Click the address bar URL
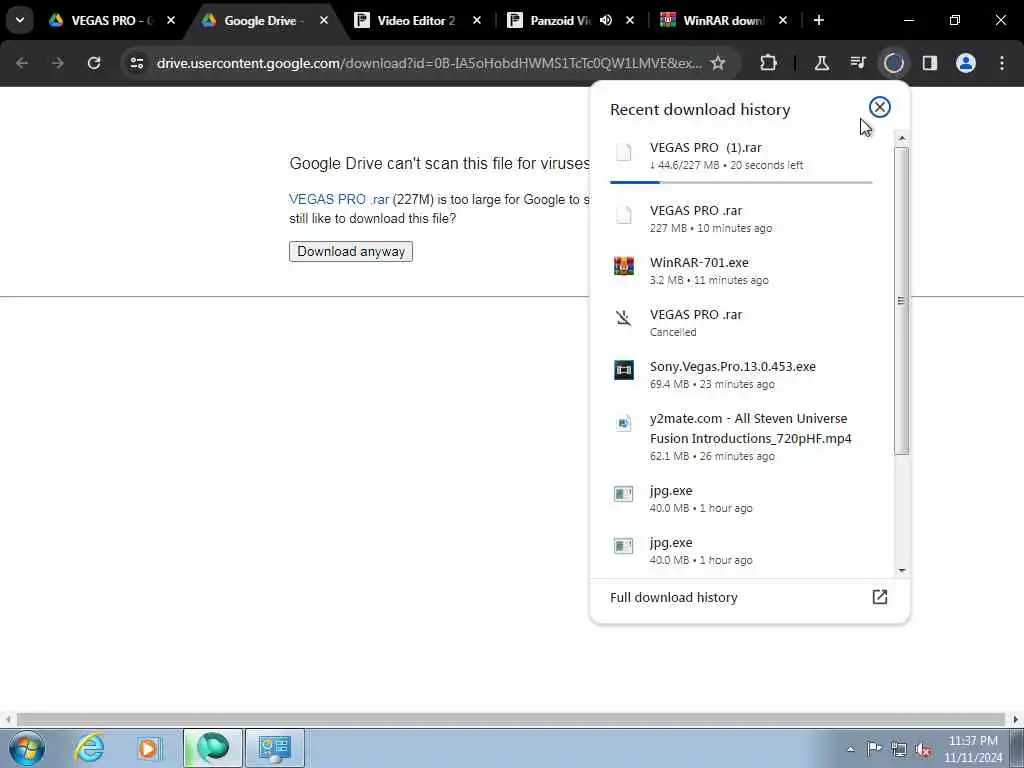The height and width of the screenshot is (768, 1024). click(428, 63)
